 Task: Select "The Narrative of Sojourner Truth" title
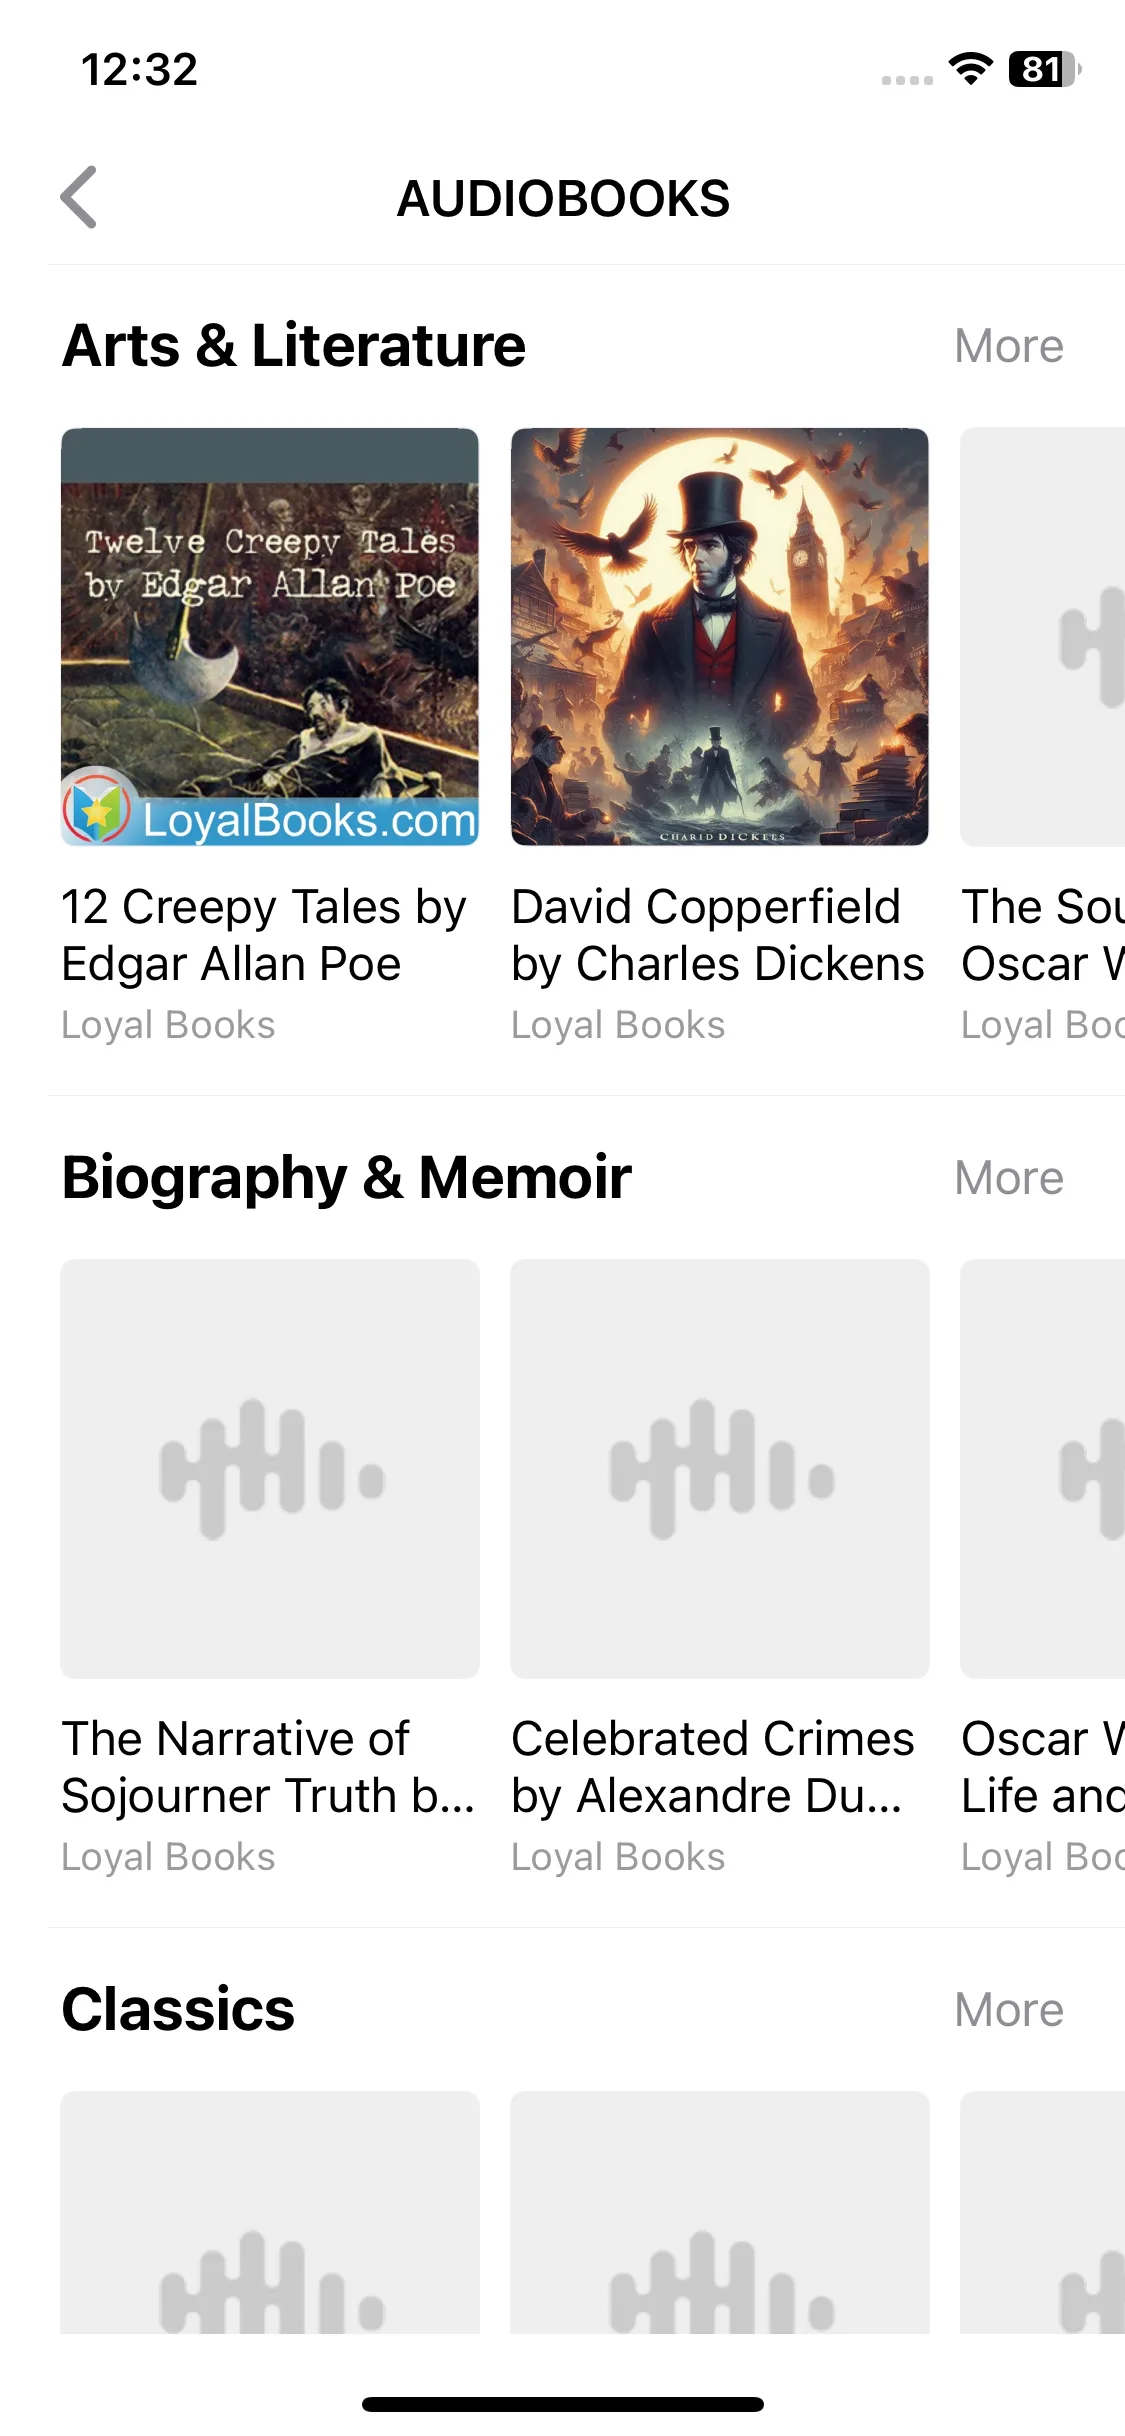(x=267, y=1767)
